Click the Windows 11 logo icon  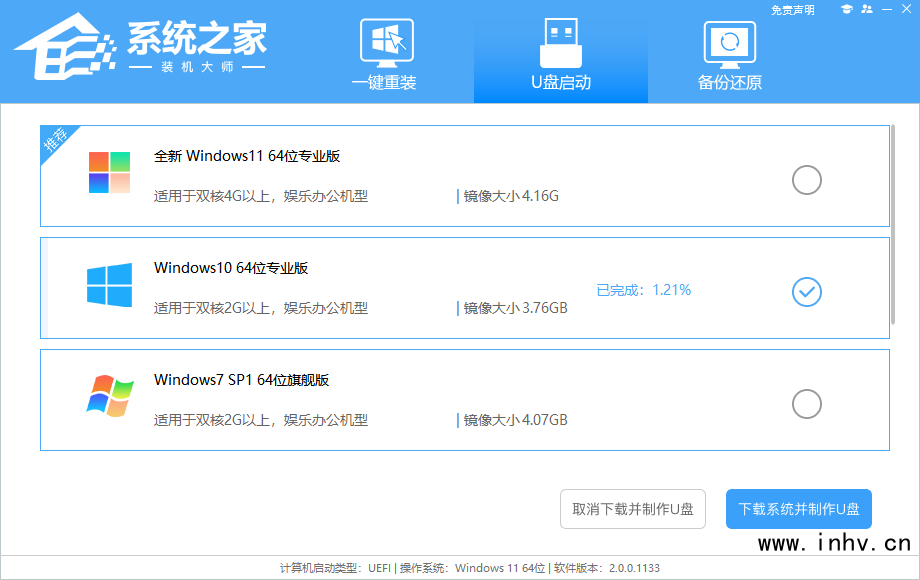coord(109,172)
